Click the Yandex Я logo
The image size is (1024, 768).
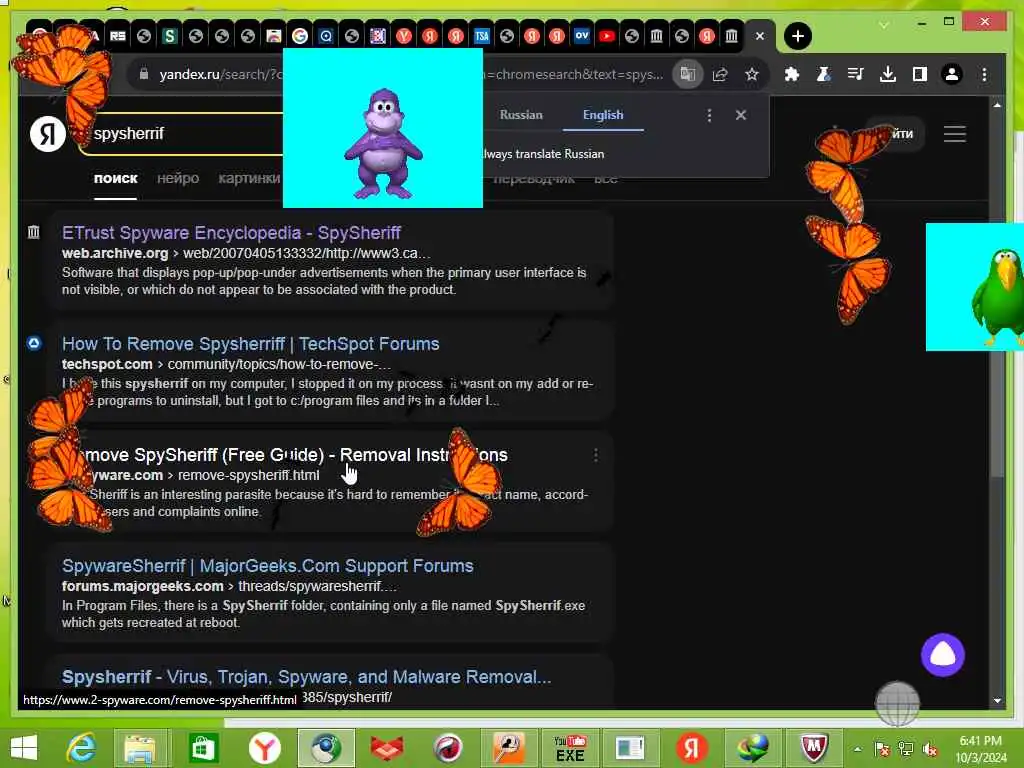(x=48, y=133)
